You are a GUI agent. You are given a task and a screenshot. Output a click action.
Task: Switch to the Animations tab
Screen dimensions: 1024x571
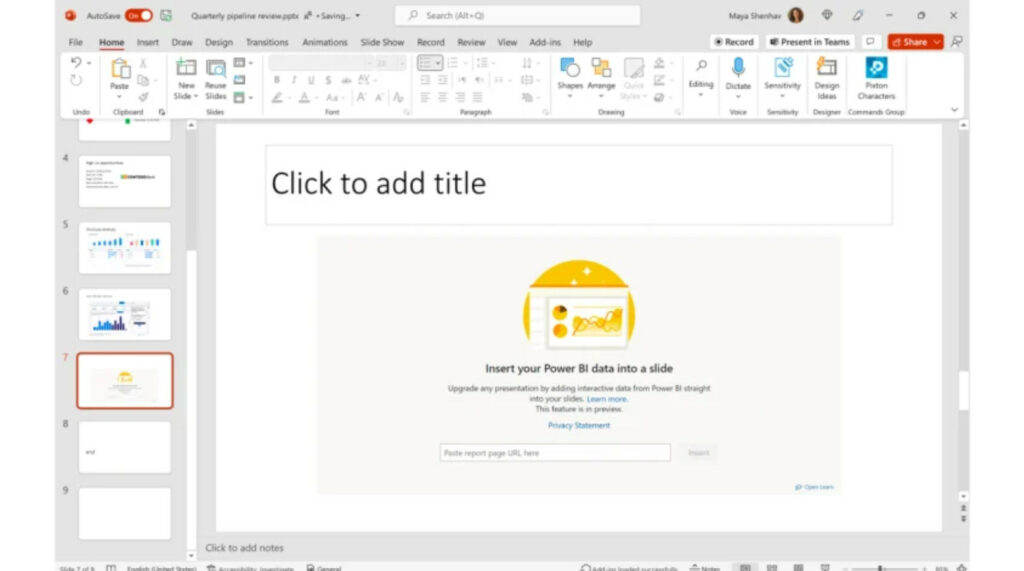point(325,42)
